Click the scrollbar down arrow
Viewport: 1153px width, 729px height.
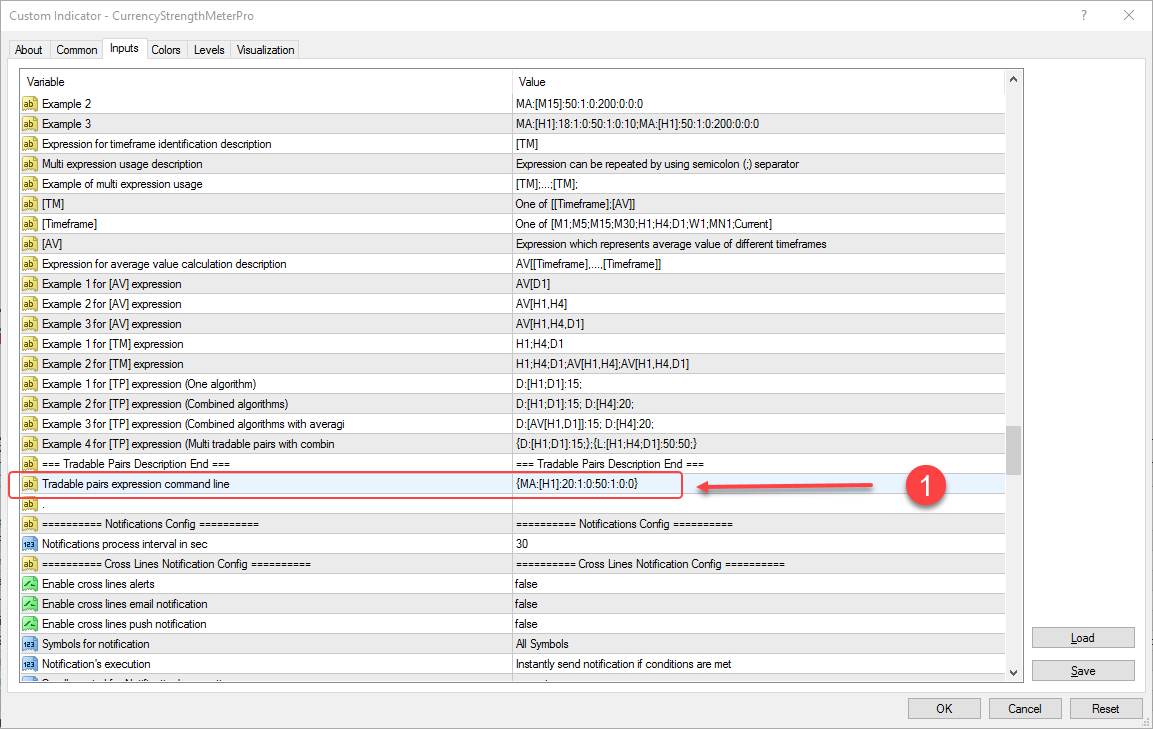tap(1013, 672)
